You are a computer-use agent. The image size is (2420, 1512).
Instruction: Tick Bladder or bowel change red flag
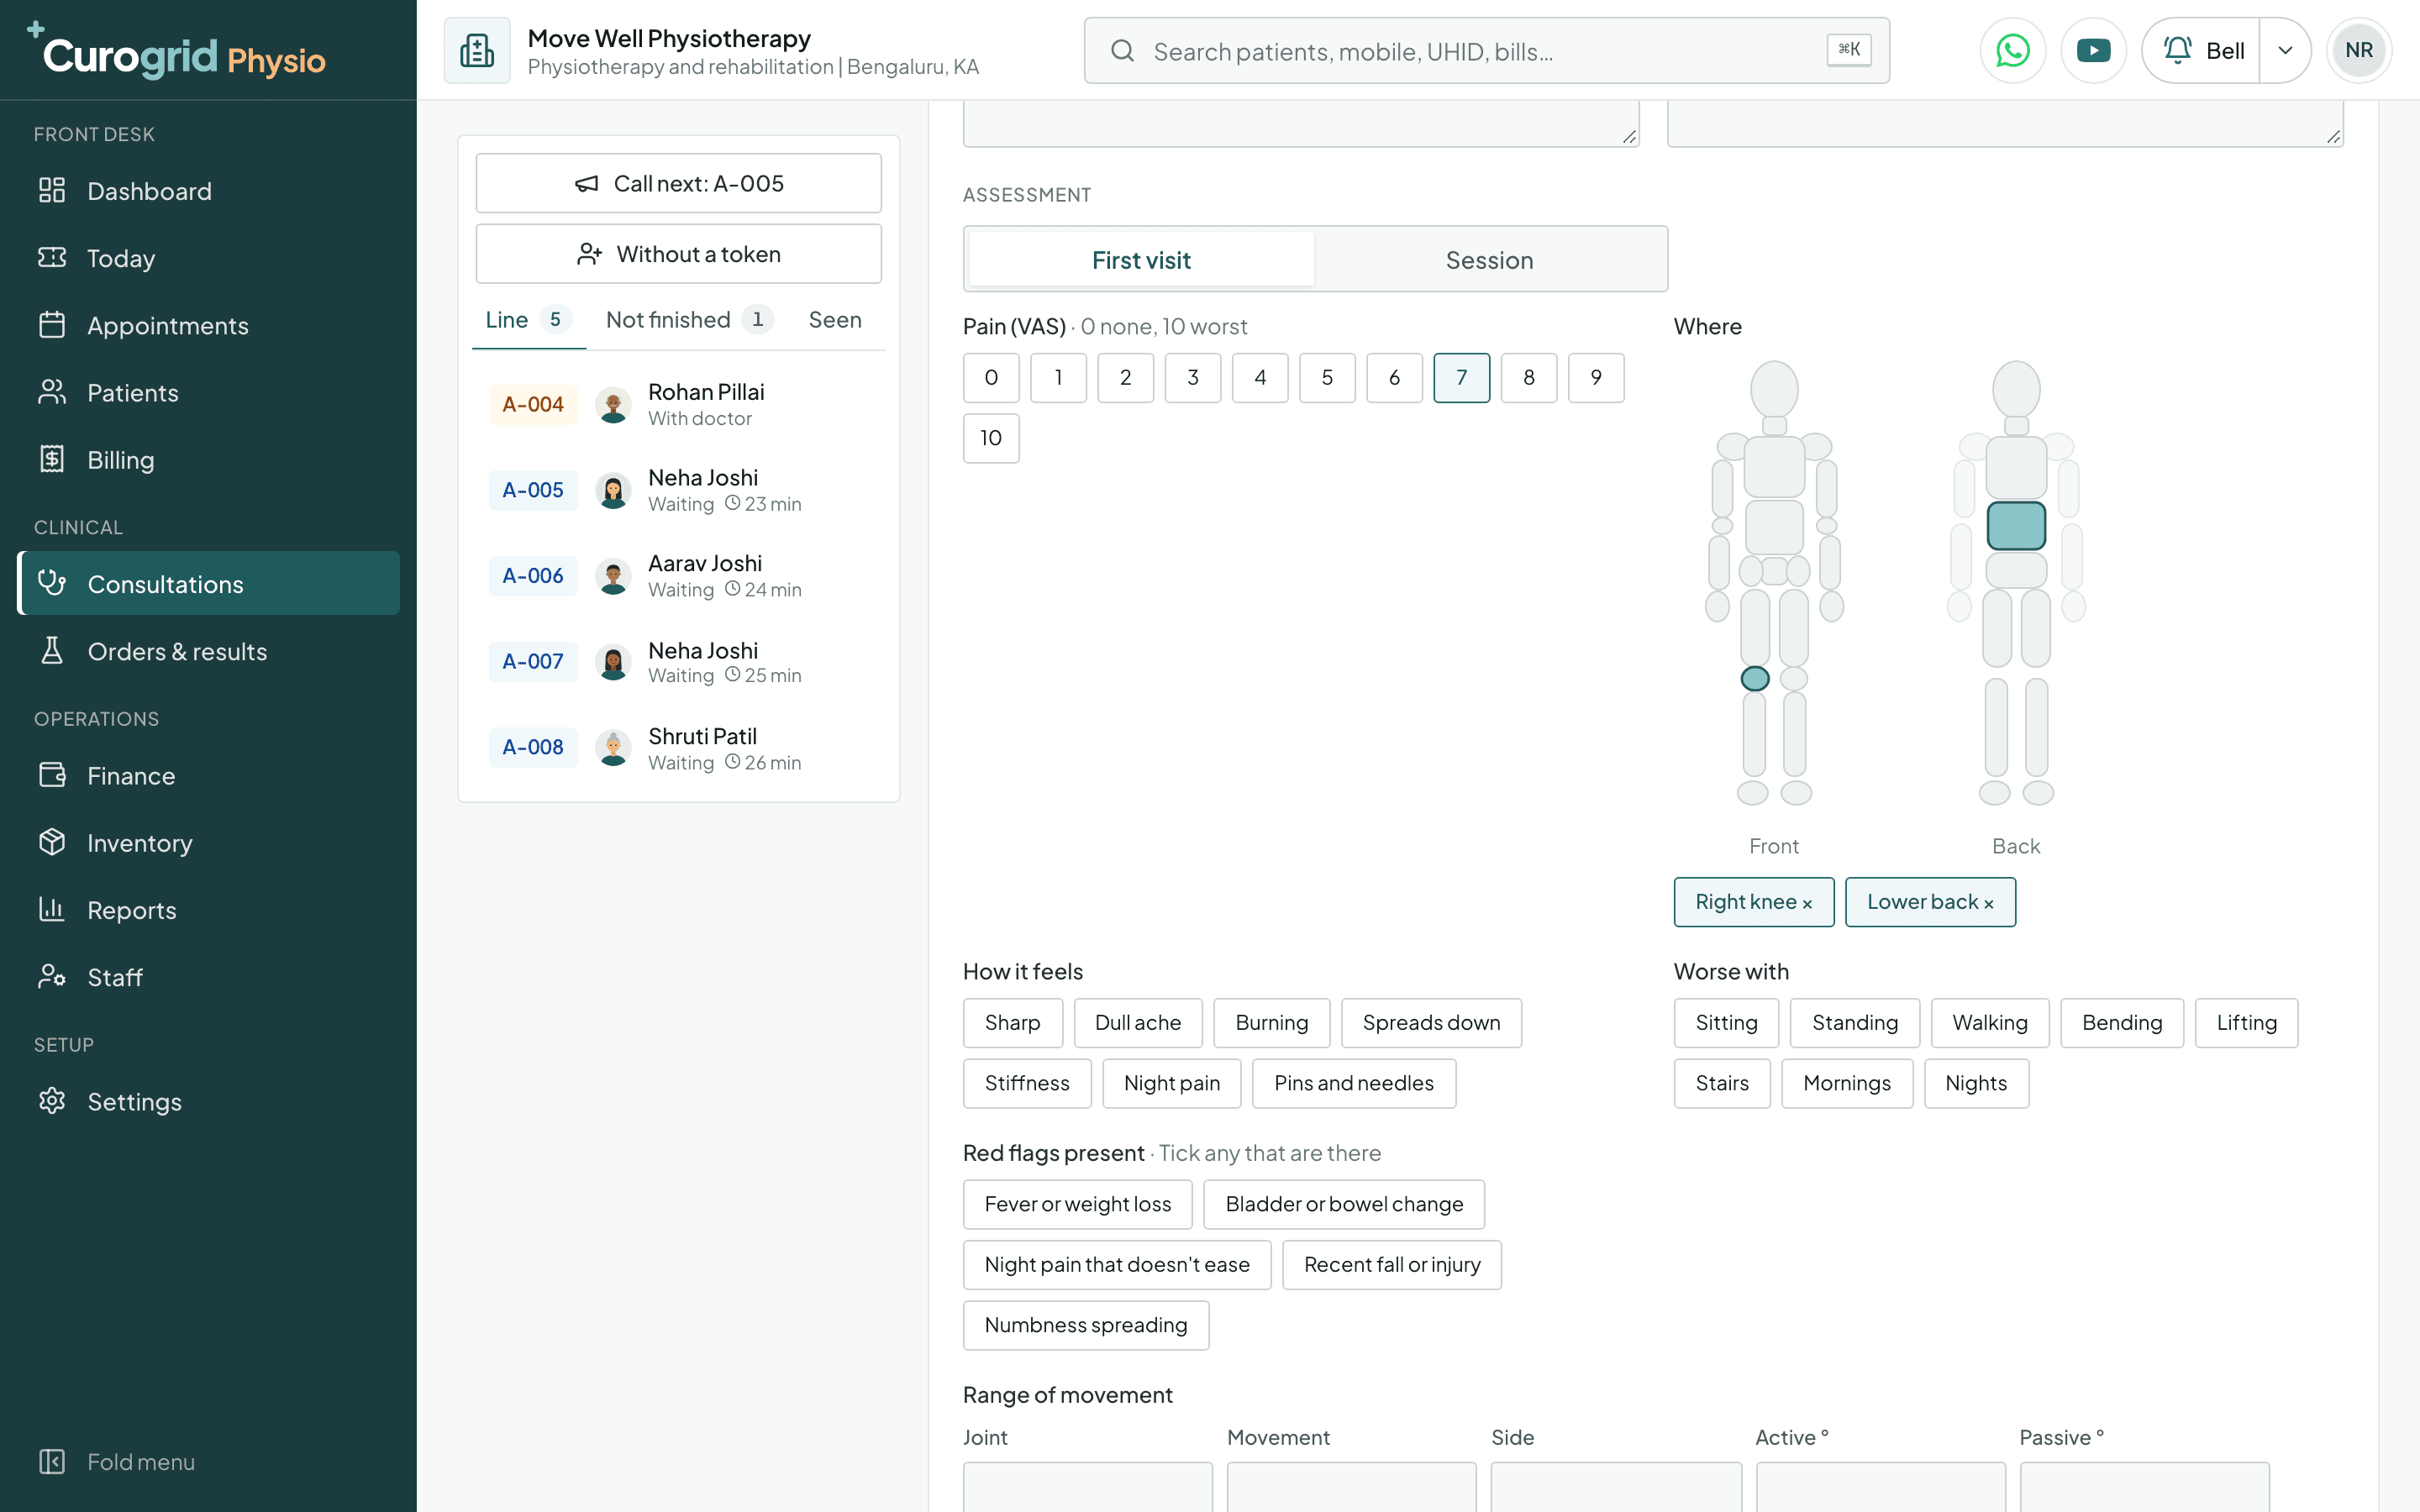pos(1343,1204)
